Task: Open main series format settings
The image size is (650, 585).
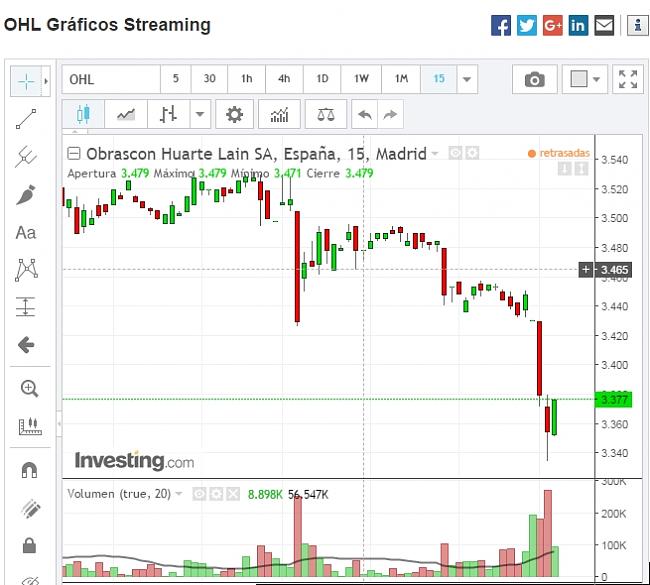Action: (472, 153)
